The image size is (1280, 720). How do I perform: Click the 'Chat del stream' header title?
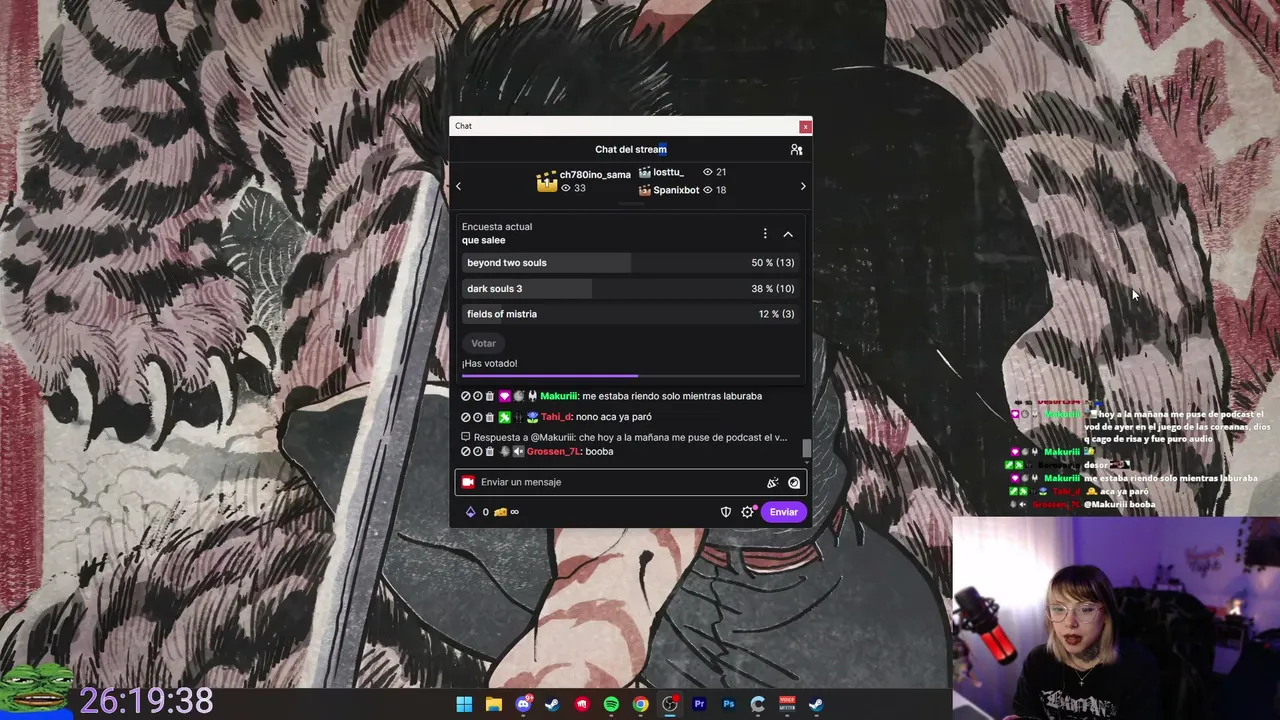tap(631, 149)
